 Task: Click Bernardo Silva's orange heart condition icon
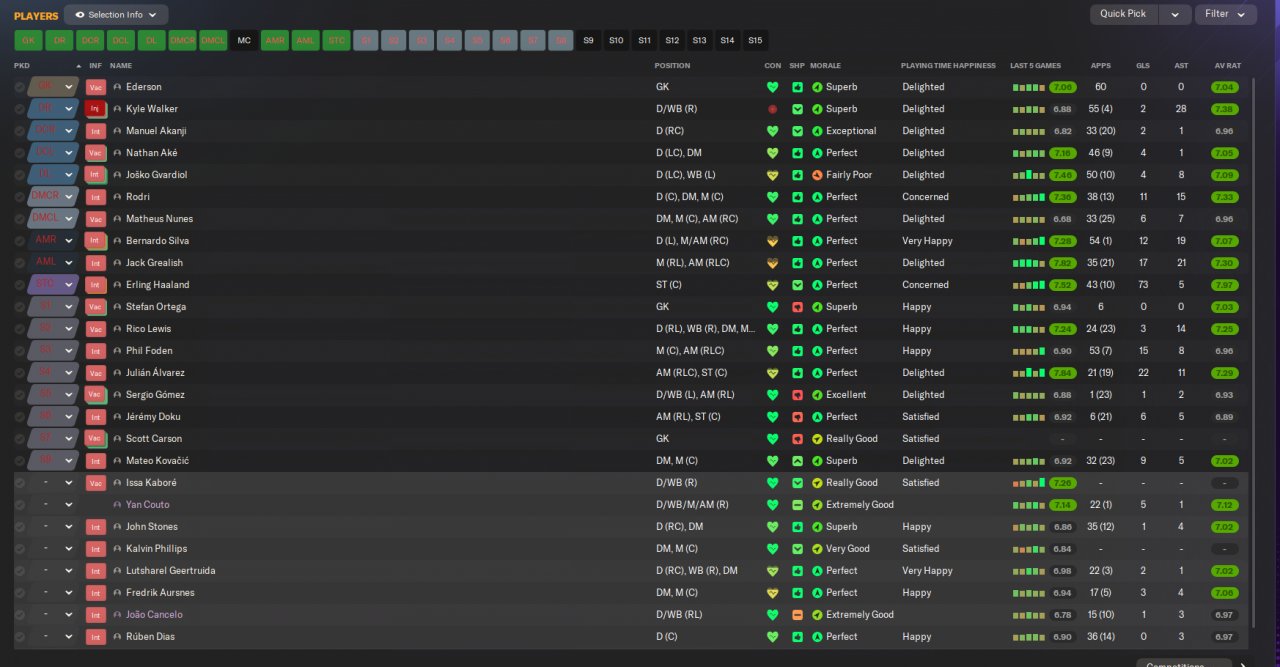pyautogui.click(x=772, y=241)
